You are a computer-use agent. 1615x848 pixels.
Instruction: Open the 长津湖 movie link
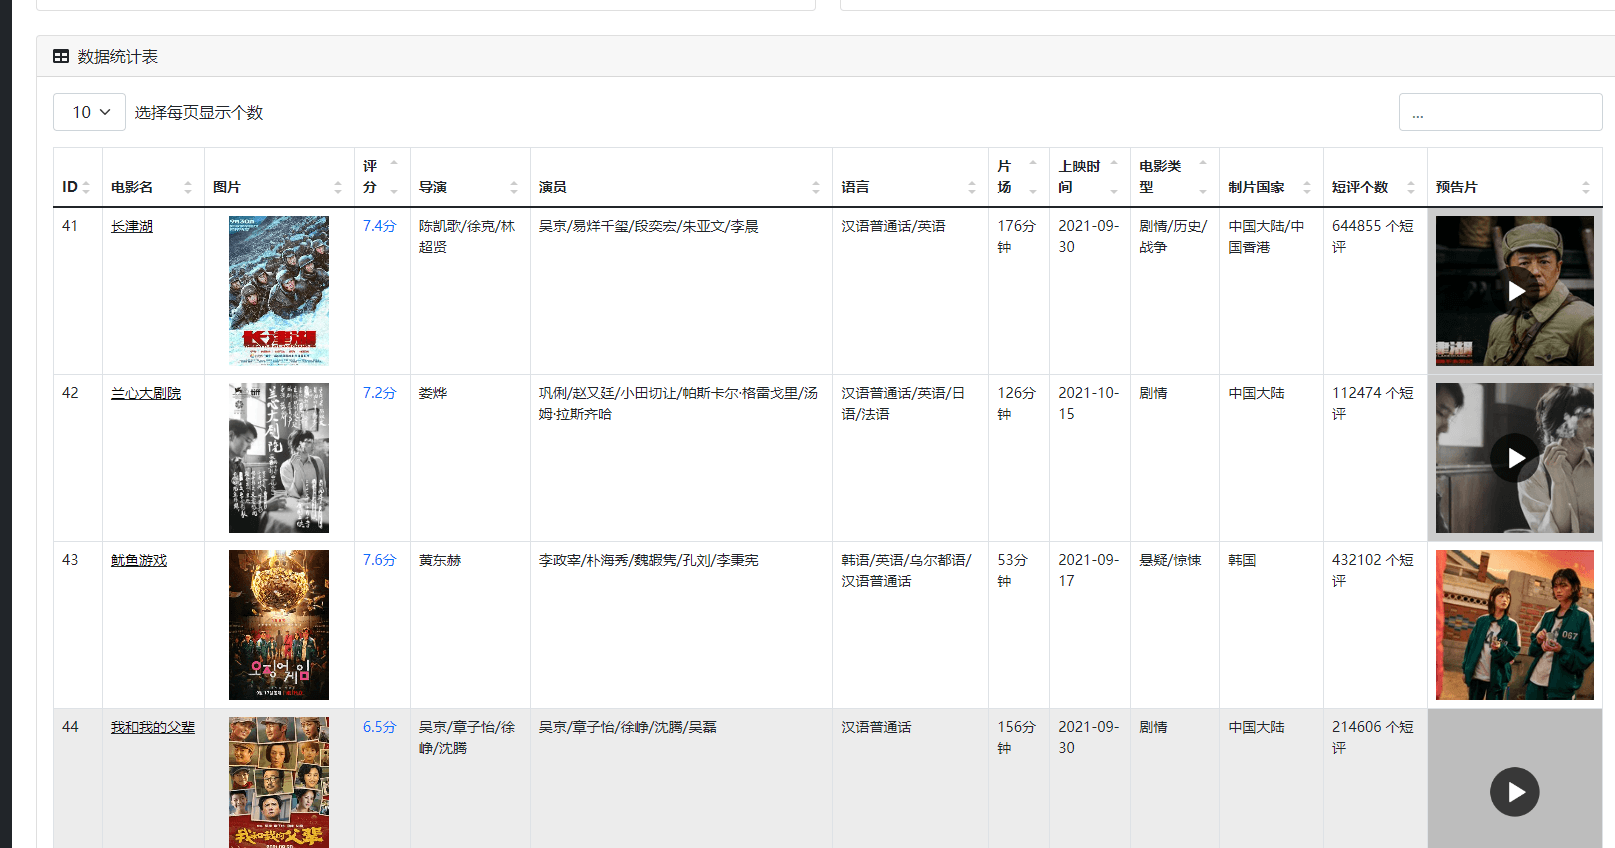click(132, 227)
